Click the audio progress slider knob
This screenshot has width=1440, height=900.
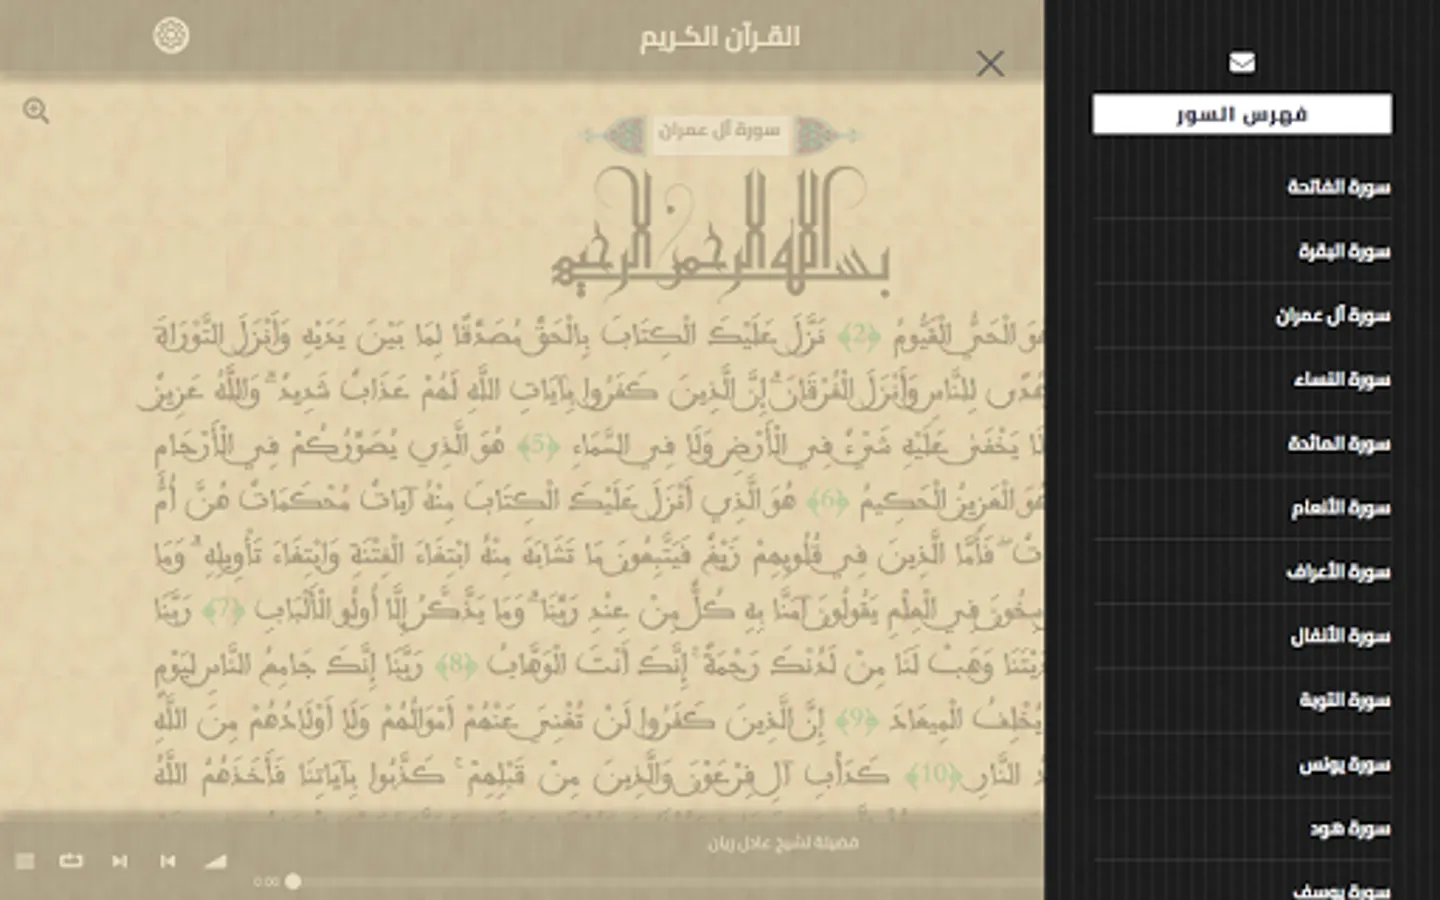tap(293, 881)
